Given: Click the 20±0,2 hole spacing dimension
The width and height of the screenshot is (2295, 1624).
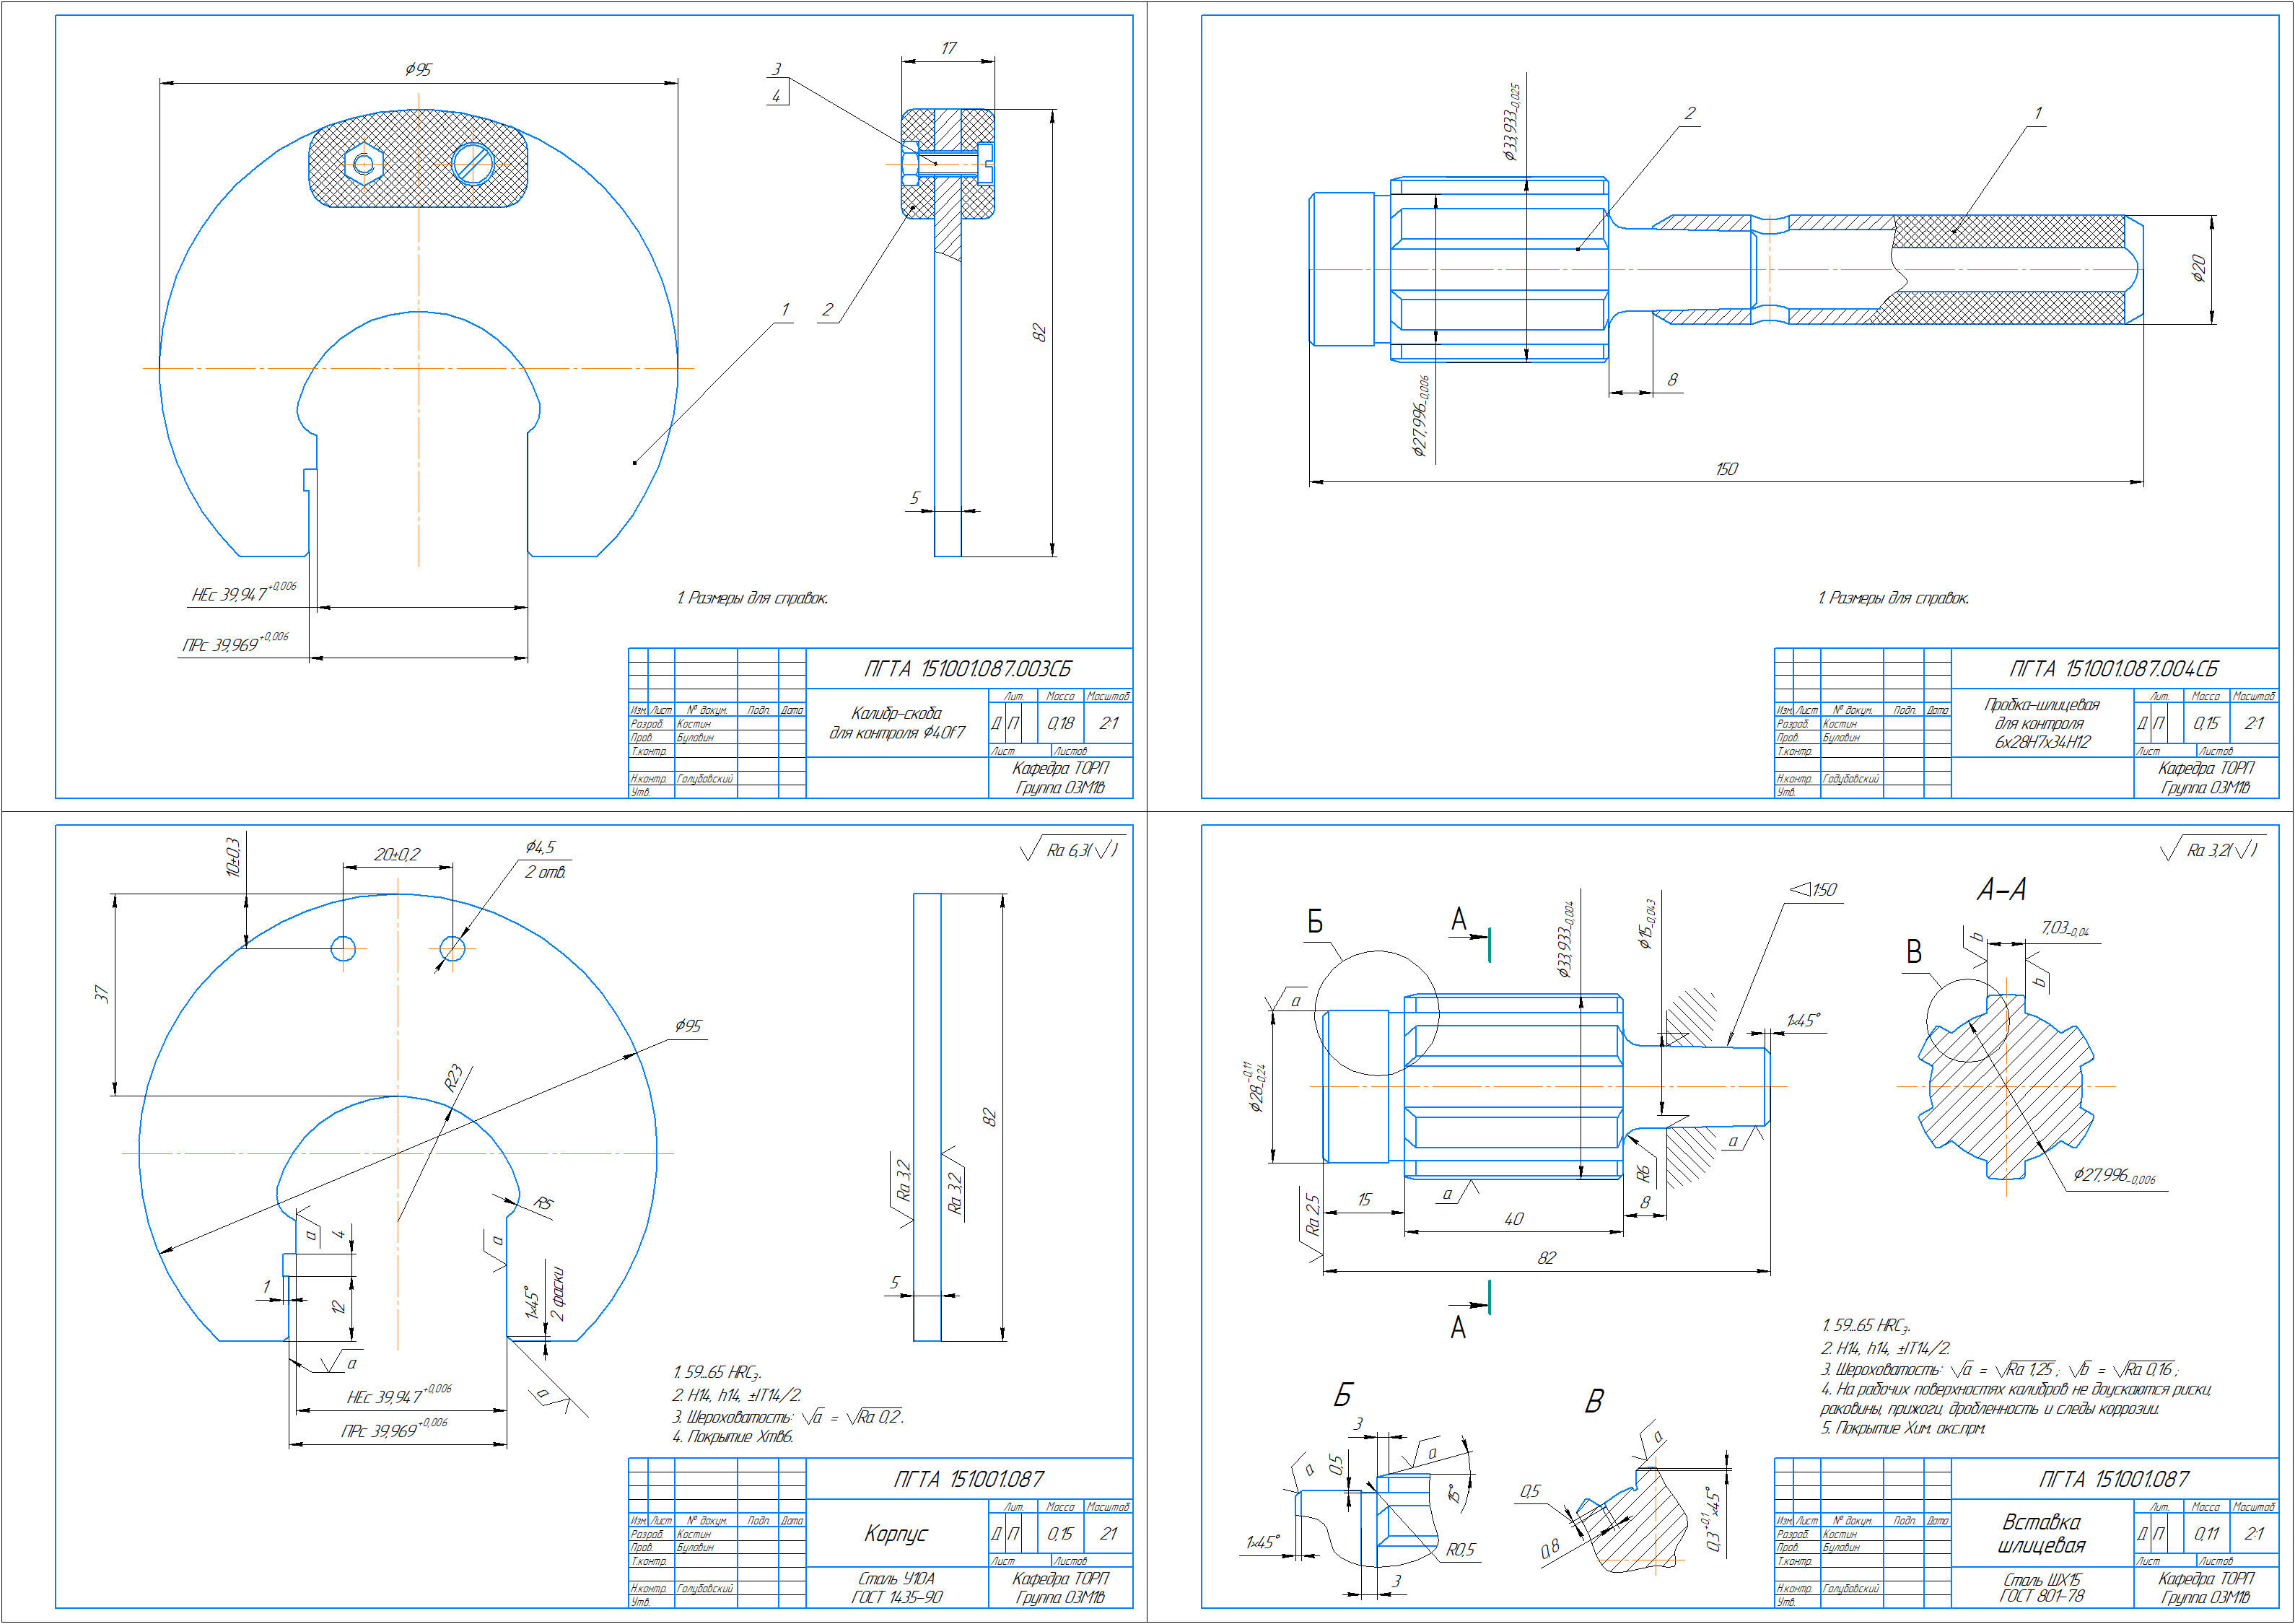Looking at the screenshot, I should pyautogui.click(x=397, y=854).
